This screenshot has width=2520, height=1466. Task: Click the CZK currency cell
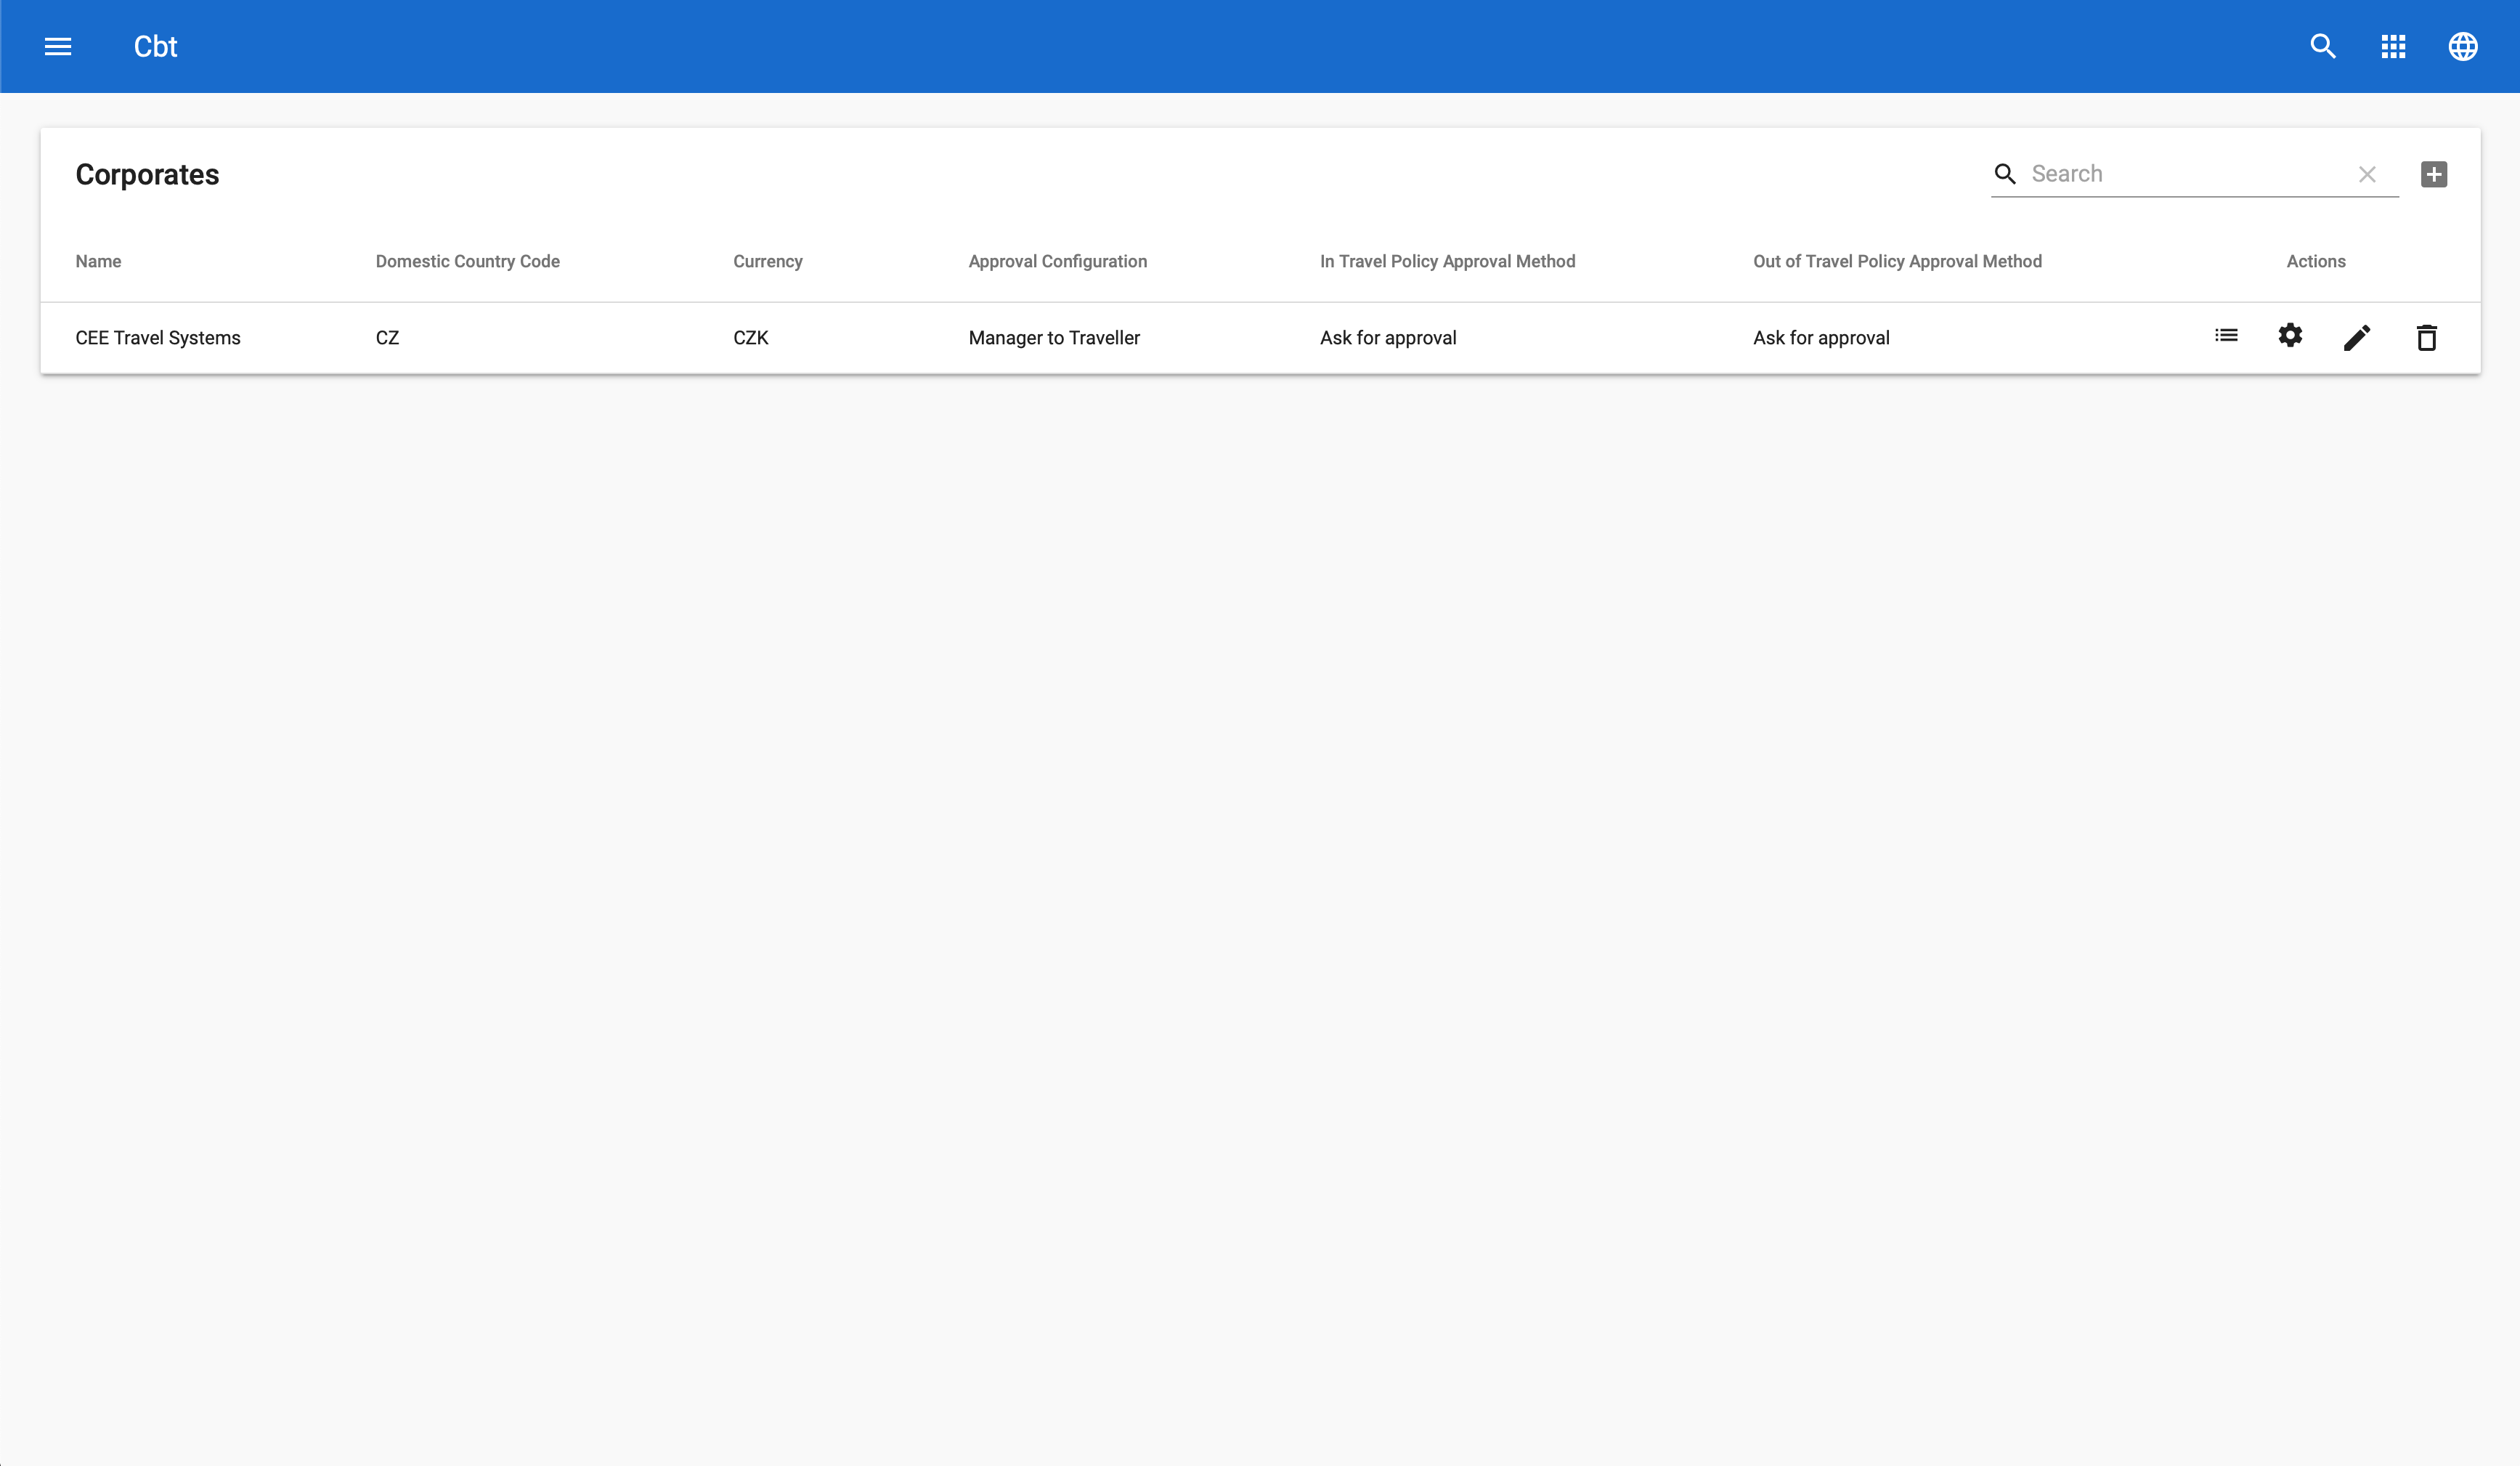click(x=750, y=338)
